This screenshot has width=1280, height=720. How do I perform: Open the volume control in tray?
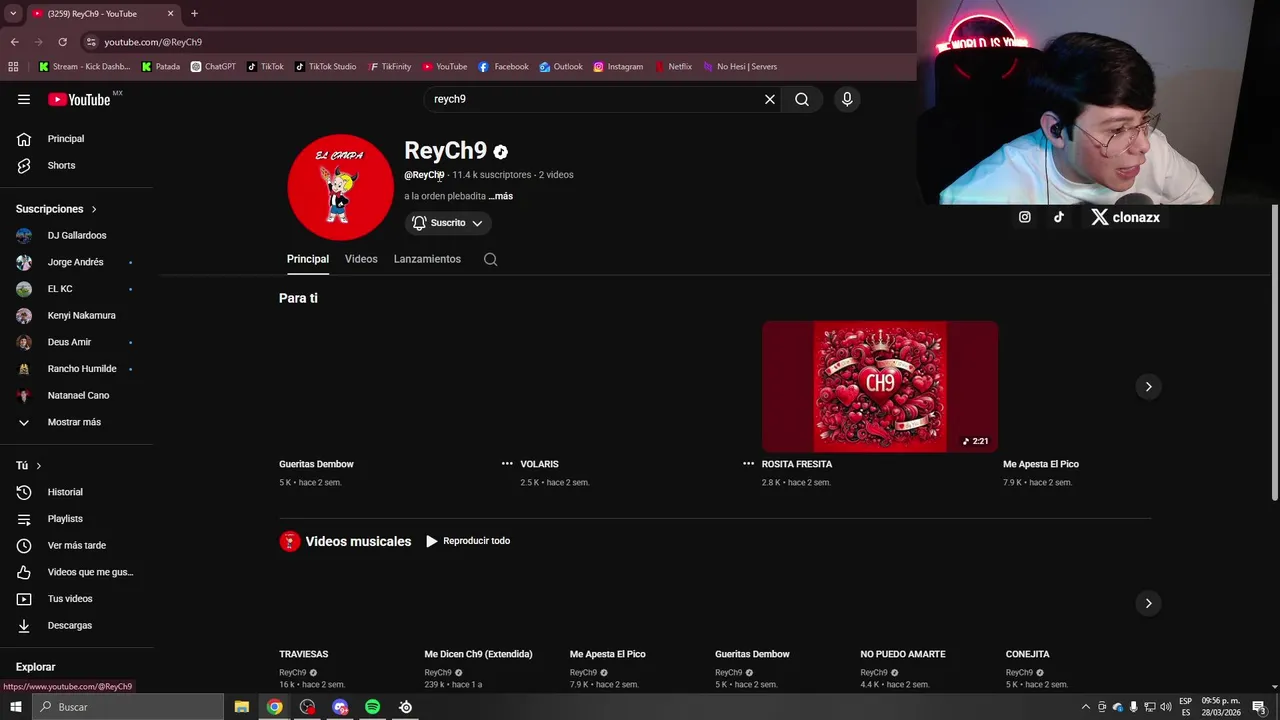1165,707
